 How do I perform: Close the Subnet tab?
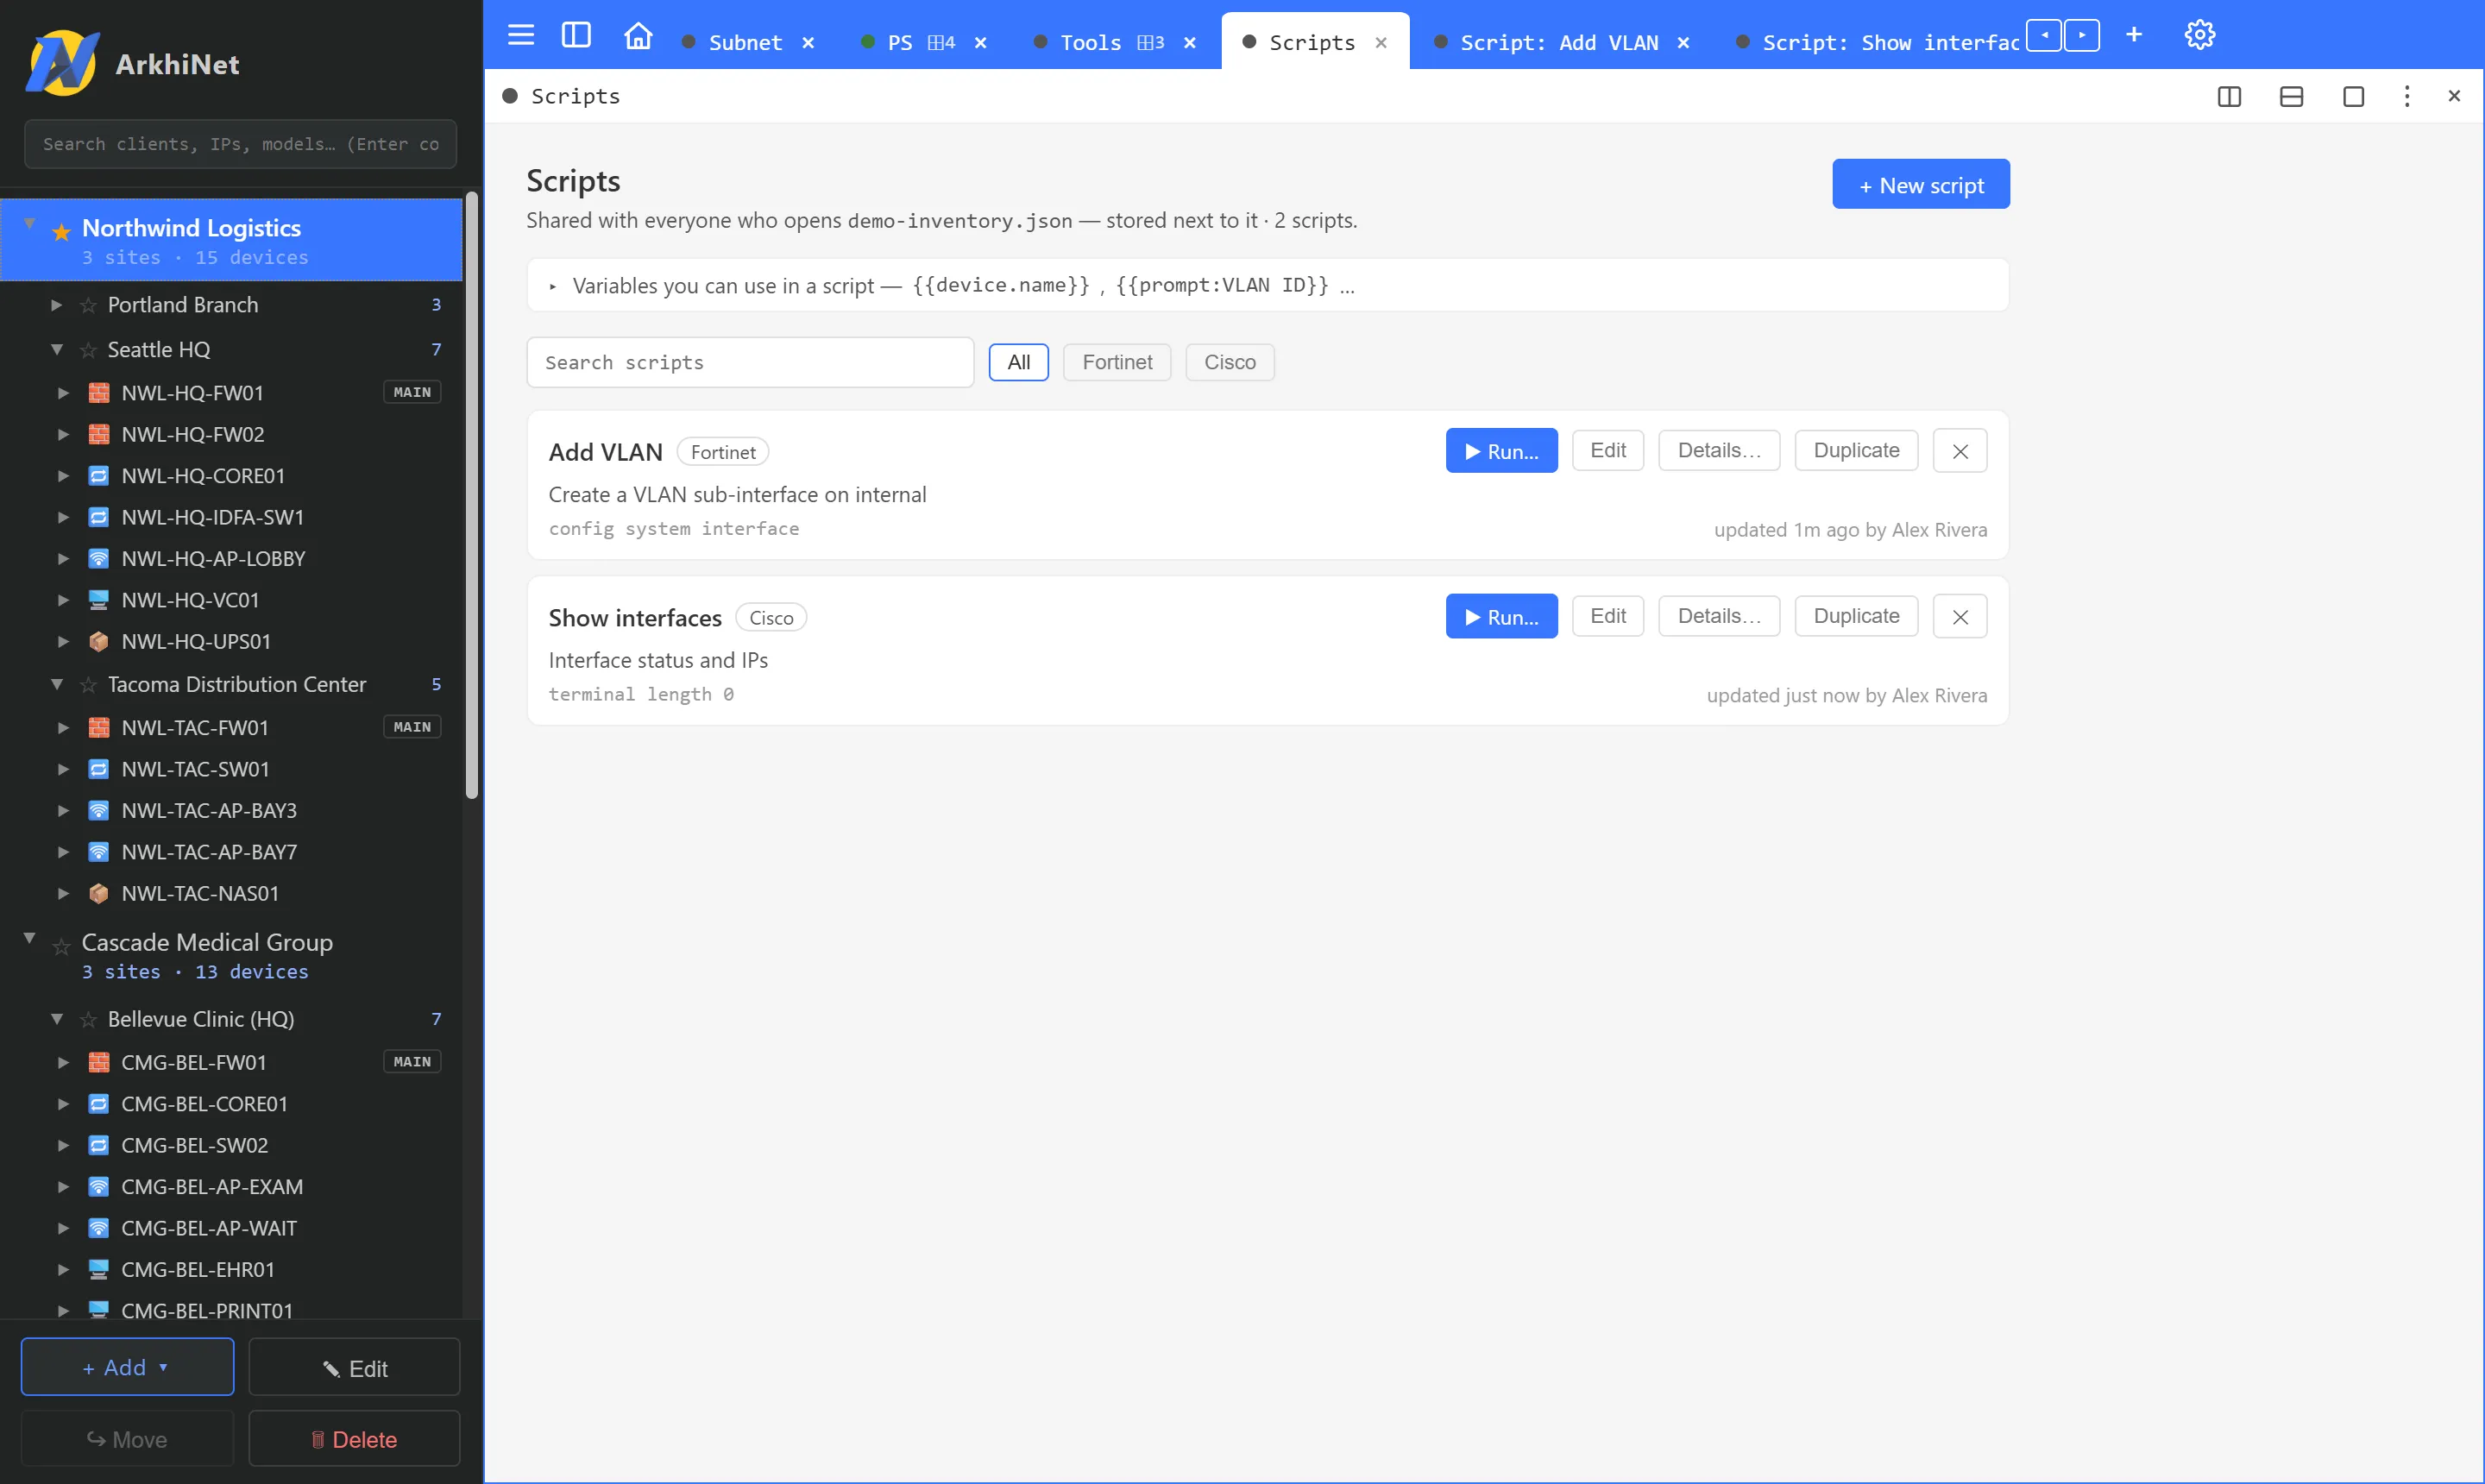[x=808, y=42]
